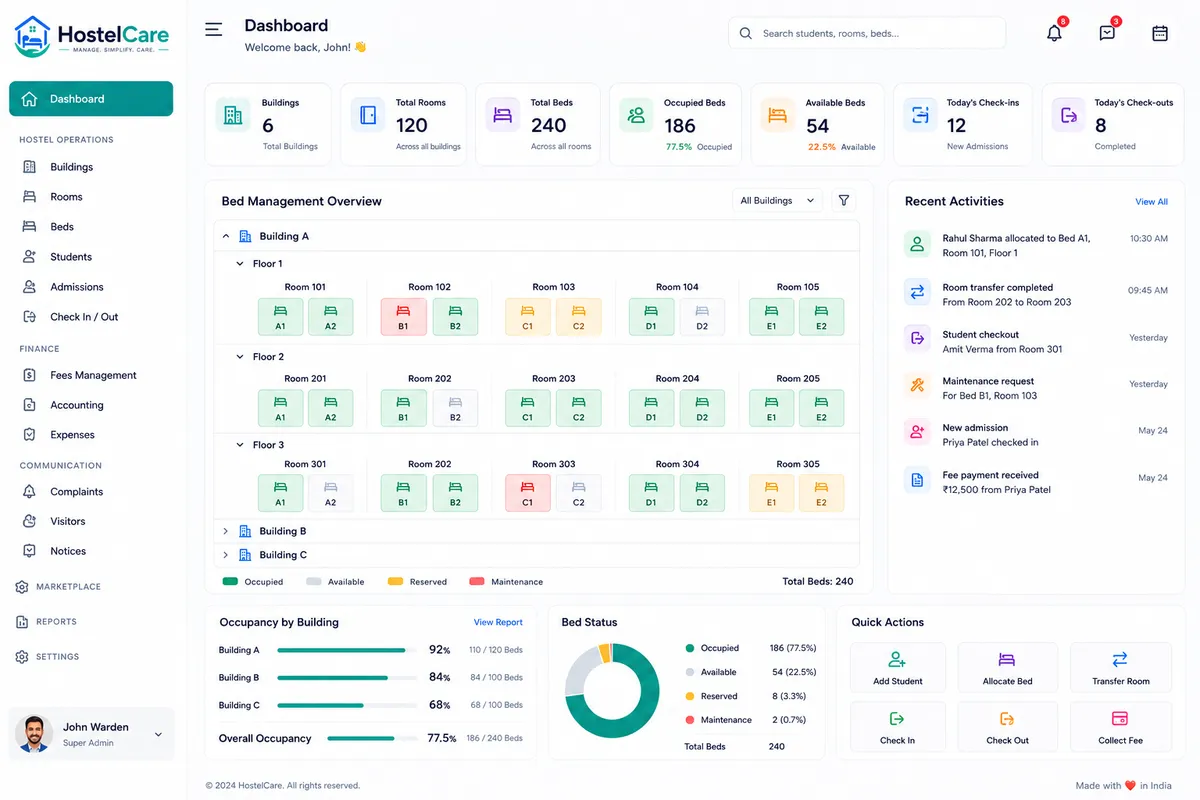The width and height of the screenshot is (1200, 800).
Task: Select available bed A2 in Room 301
Action: pos(331,493)
